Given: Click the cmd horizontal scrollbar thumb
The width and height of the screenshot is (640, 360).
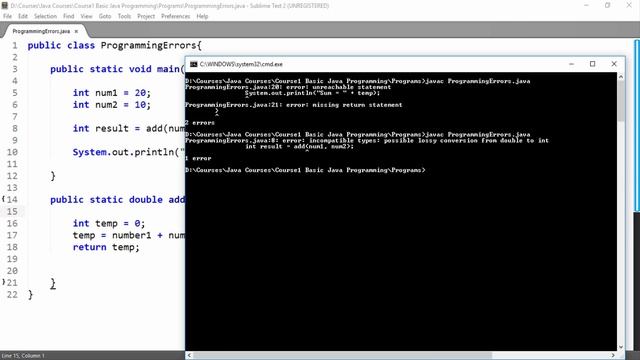Looking at the screenshot, I should 342,356.
